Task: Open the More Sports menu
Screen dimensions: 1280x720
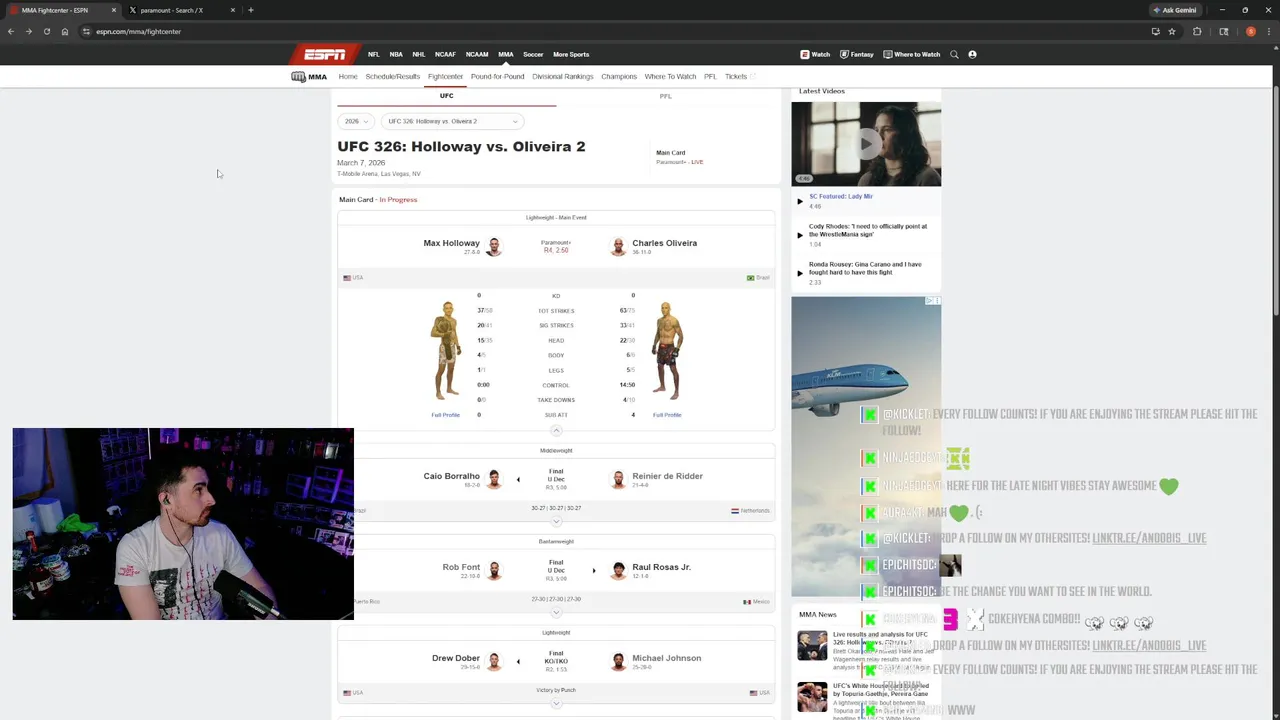Action: tap(571, 54)
